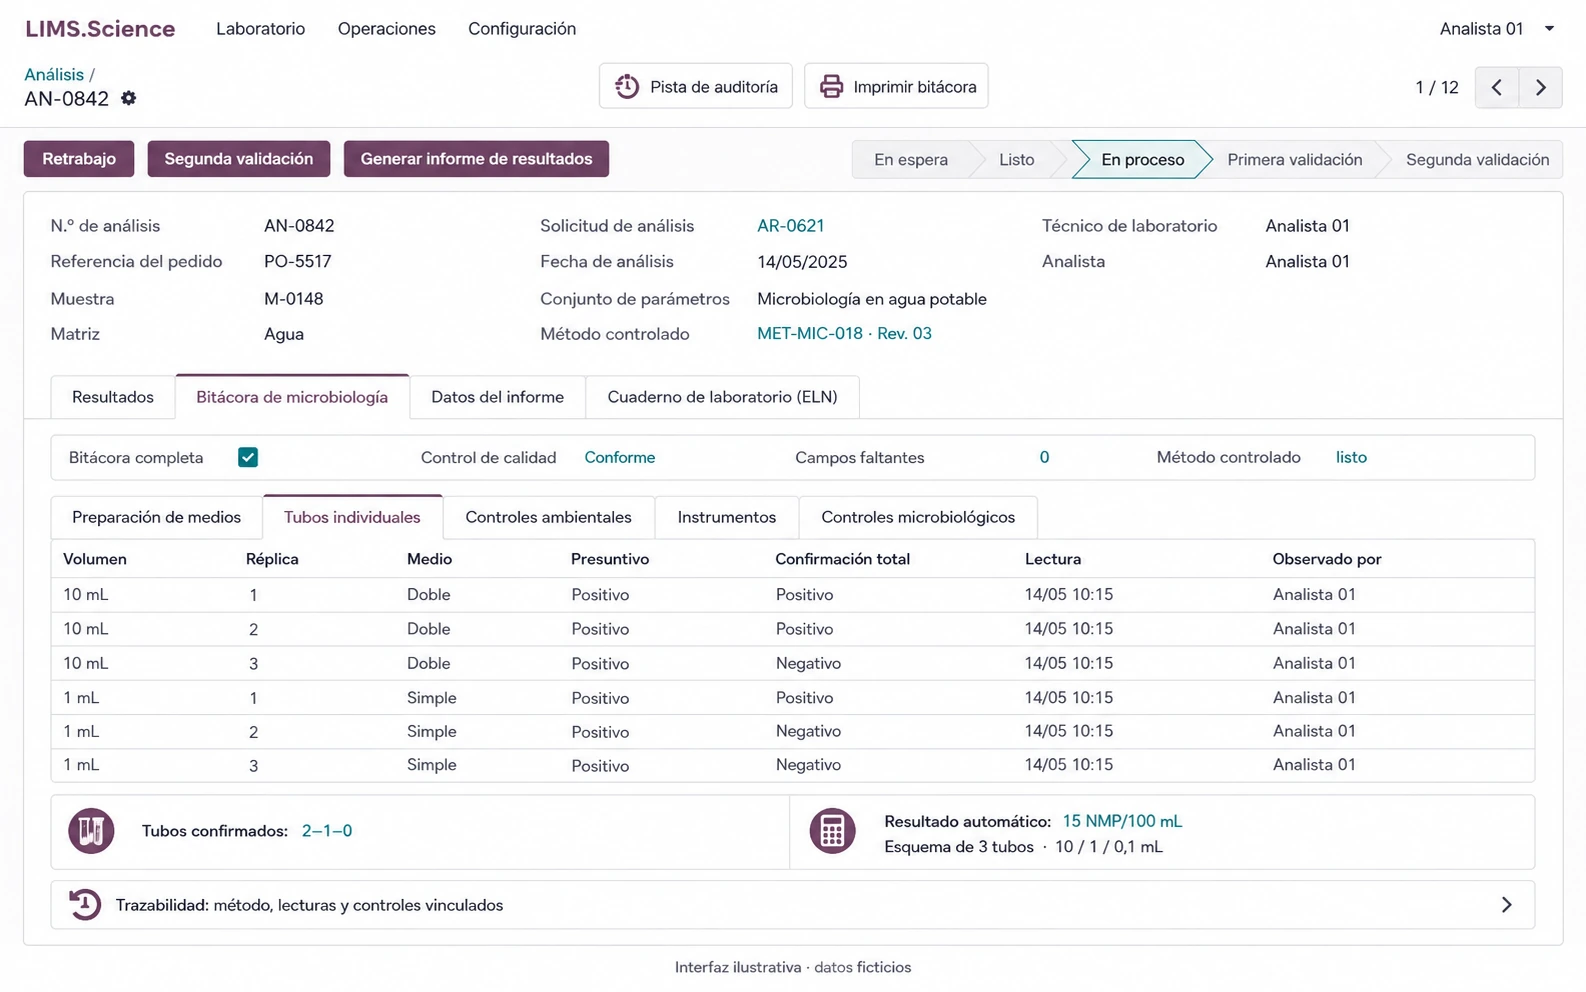Switch to the Cuaderno de laboratorio (ELN) tab
Image resolution: width=1586 pixels, height=992 pixels.
(x=722, y=397)
